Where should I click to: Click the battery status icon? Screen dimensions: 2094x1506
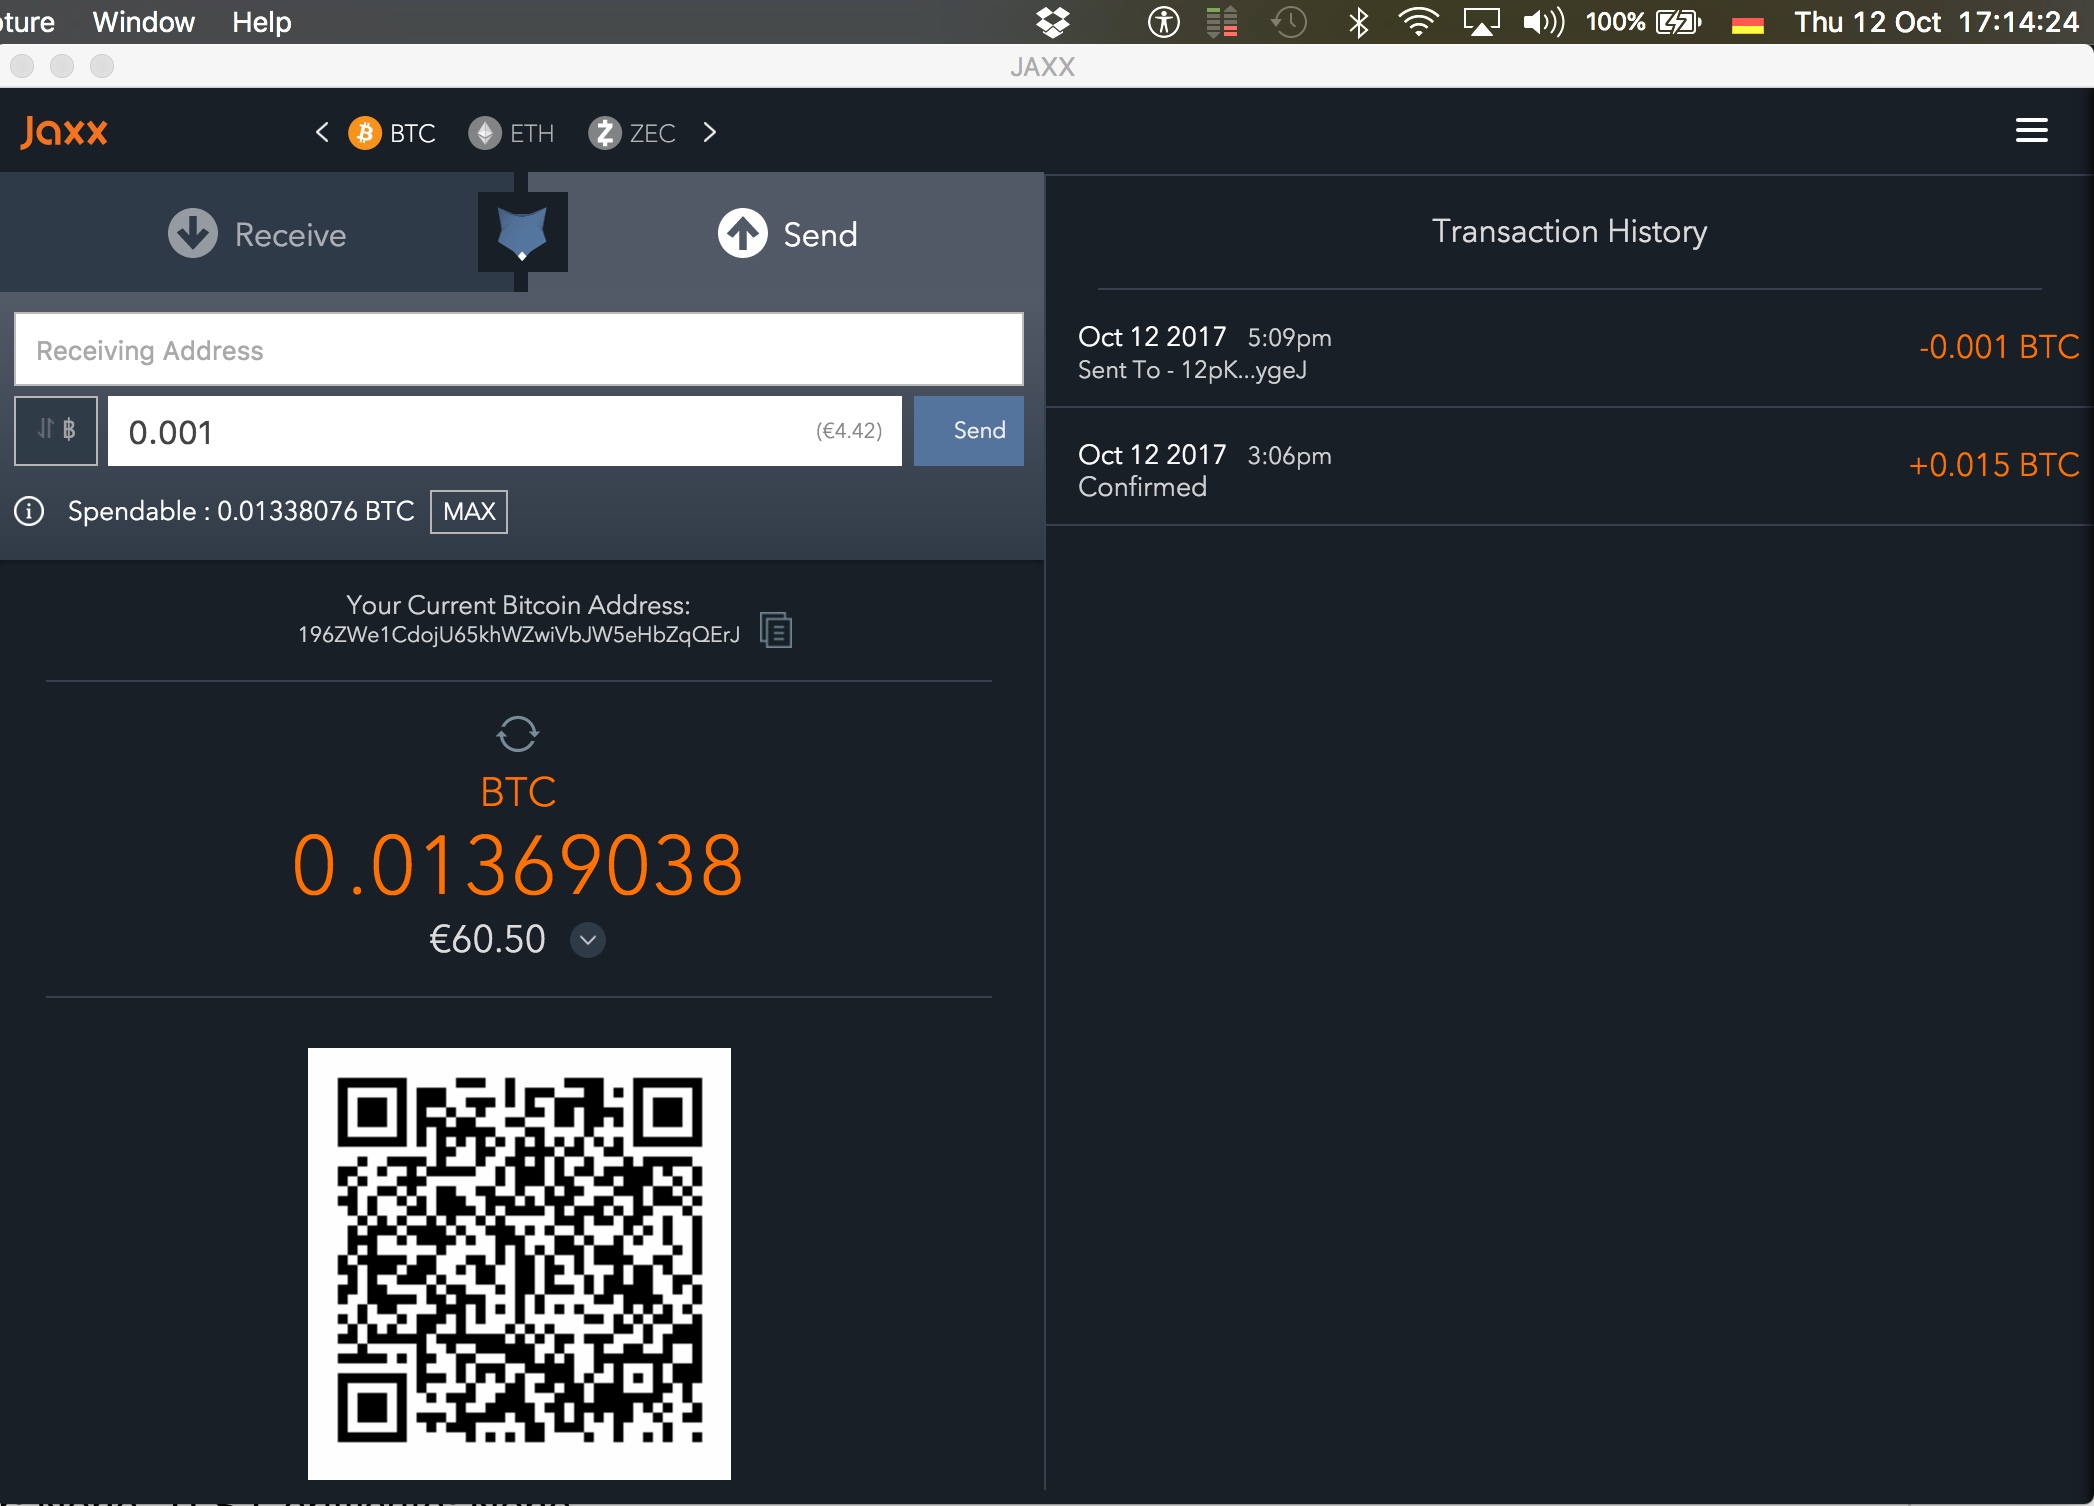[x=1678, y=22]
